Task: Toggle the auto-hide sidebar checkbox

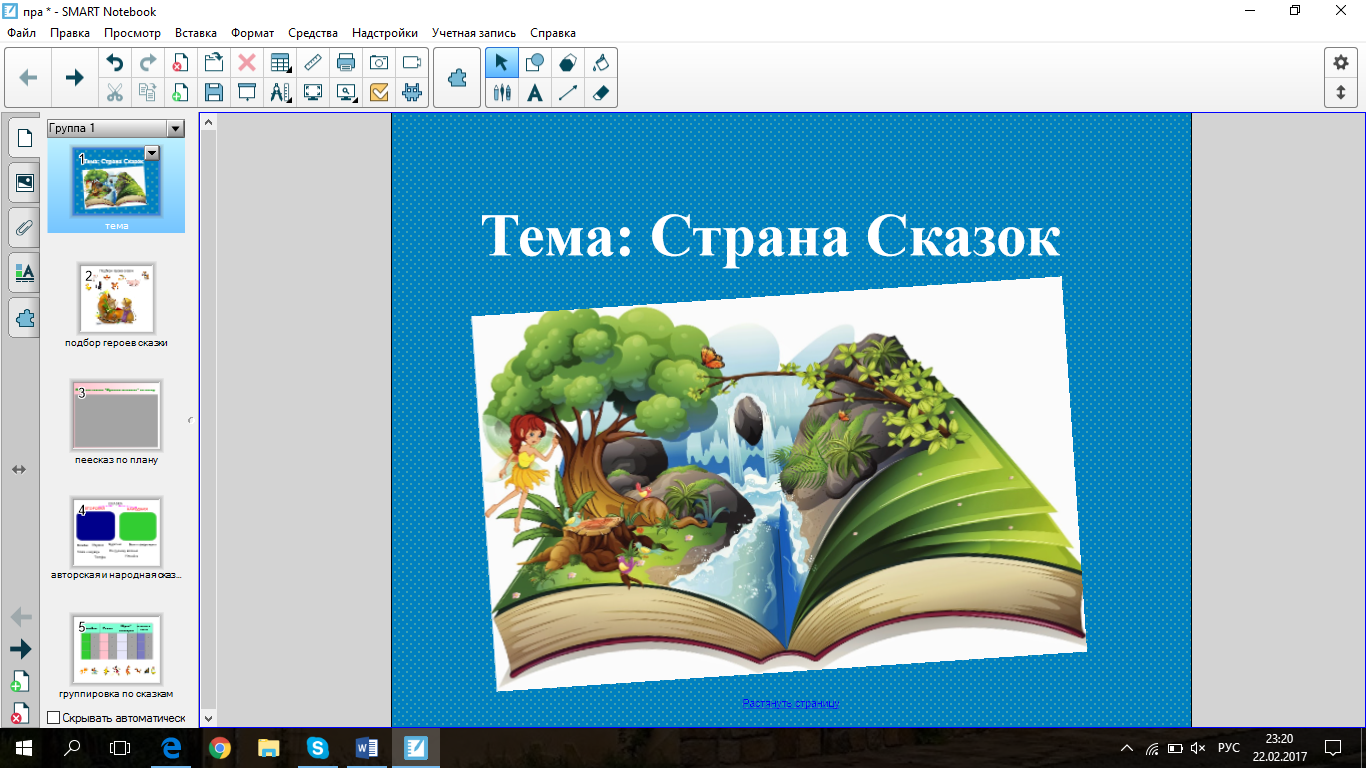Action: tap(54, 717)
